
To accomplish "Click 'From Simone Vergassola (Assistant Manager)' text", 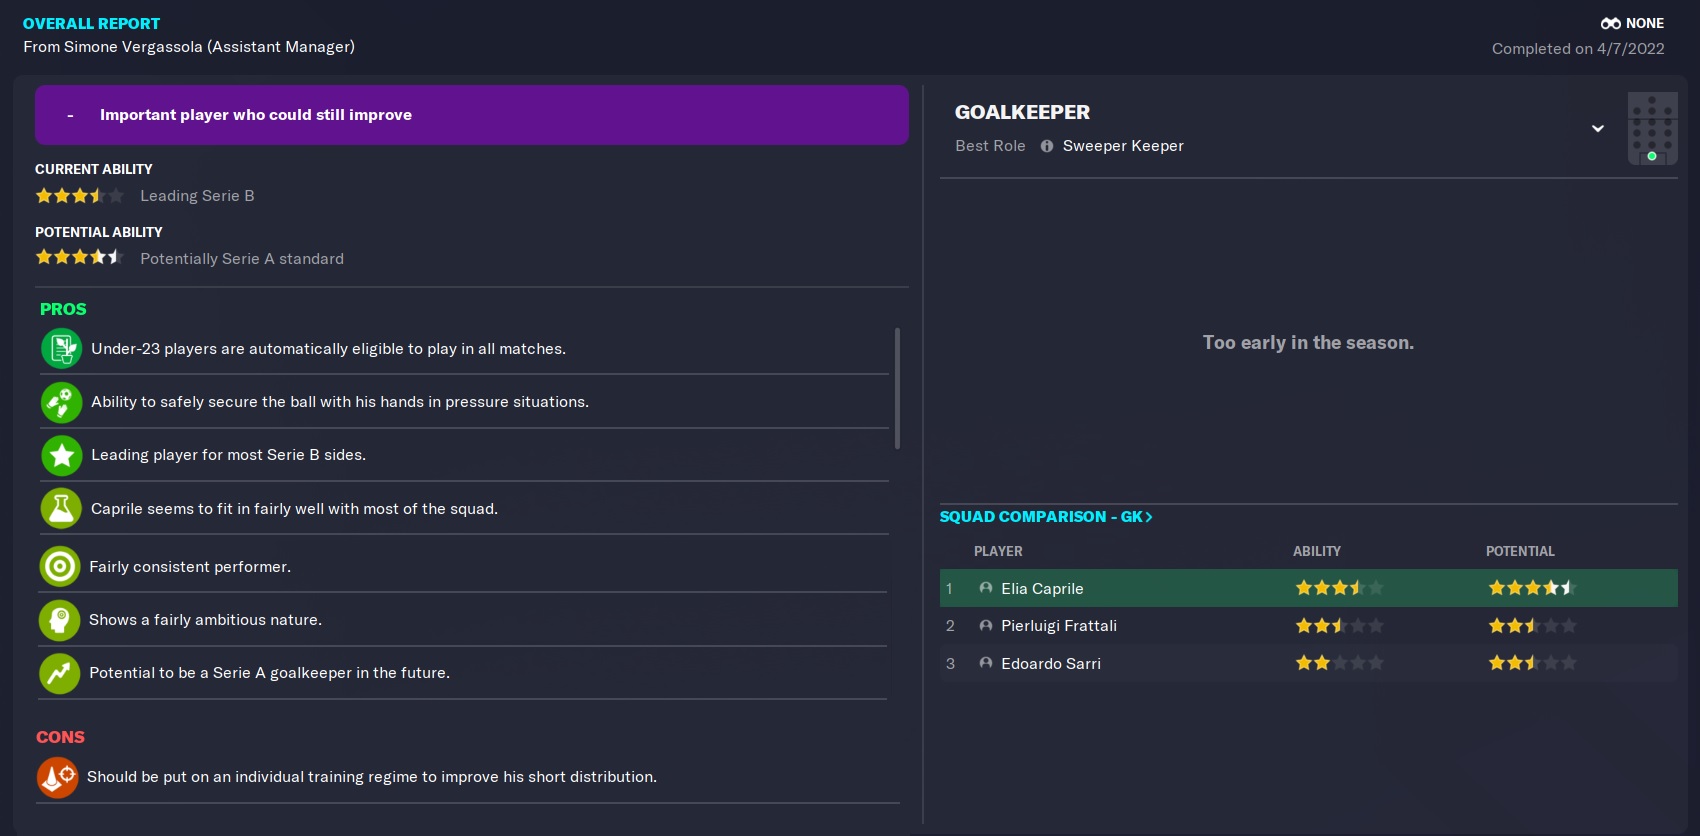I will point(189,47).
